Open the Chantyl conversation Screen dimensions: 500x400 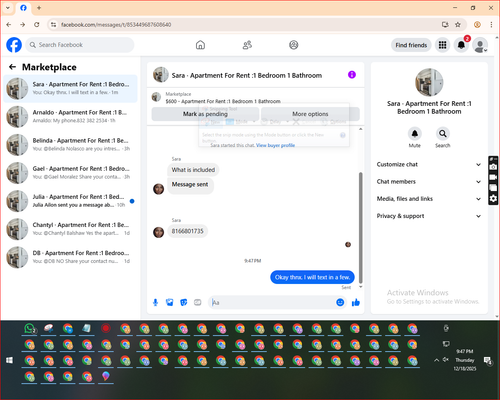point(70,229)
